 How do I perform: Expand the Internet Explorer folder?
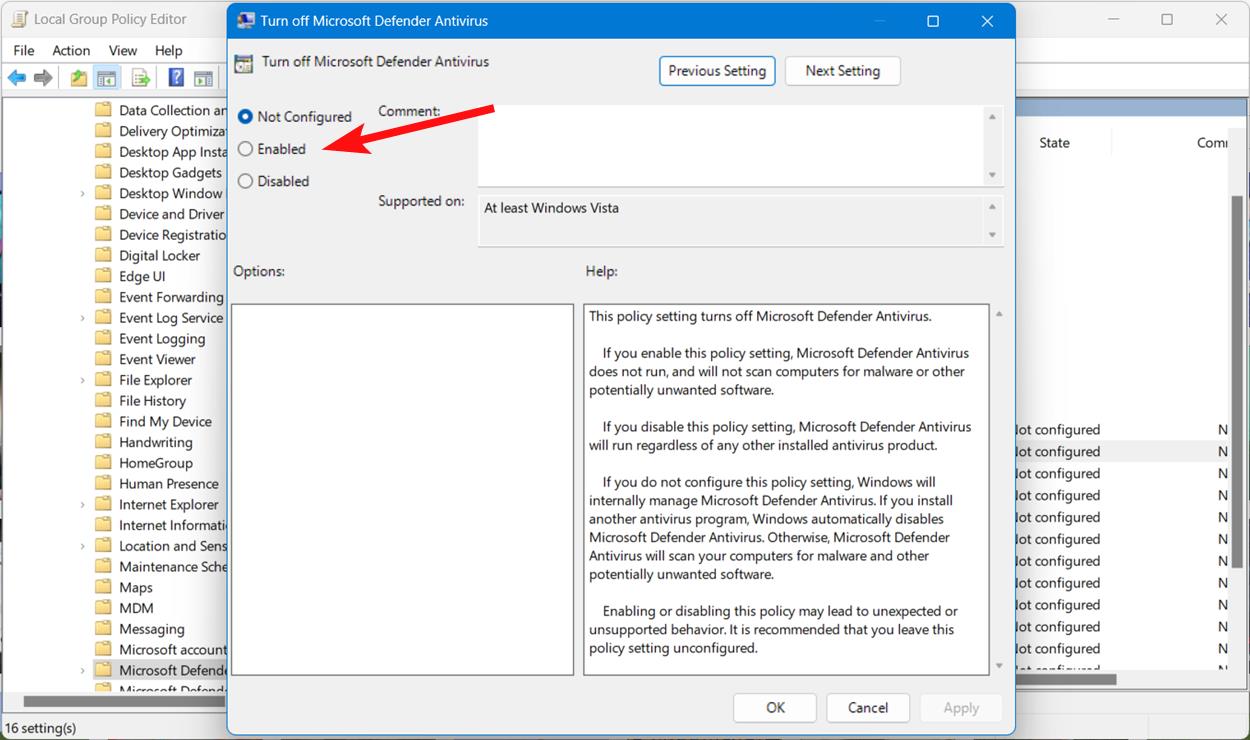tap(82, 503)
